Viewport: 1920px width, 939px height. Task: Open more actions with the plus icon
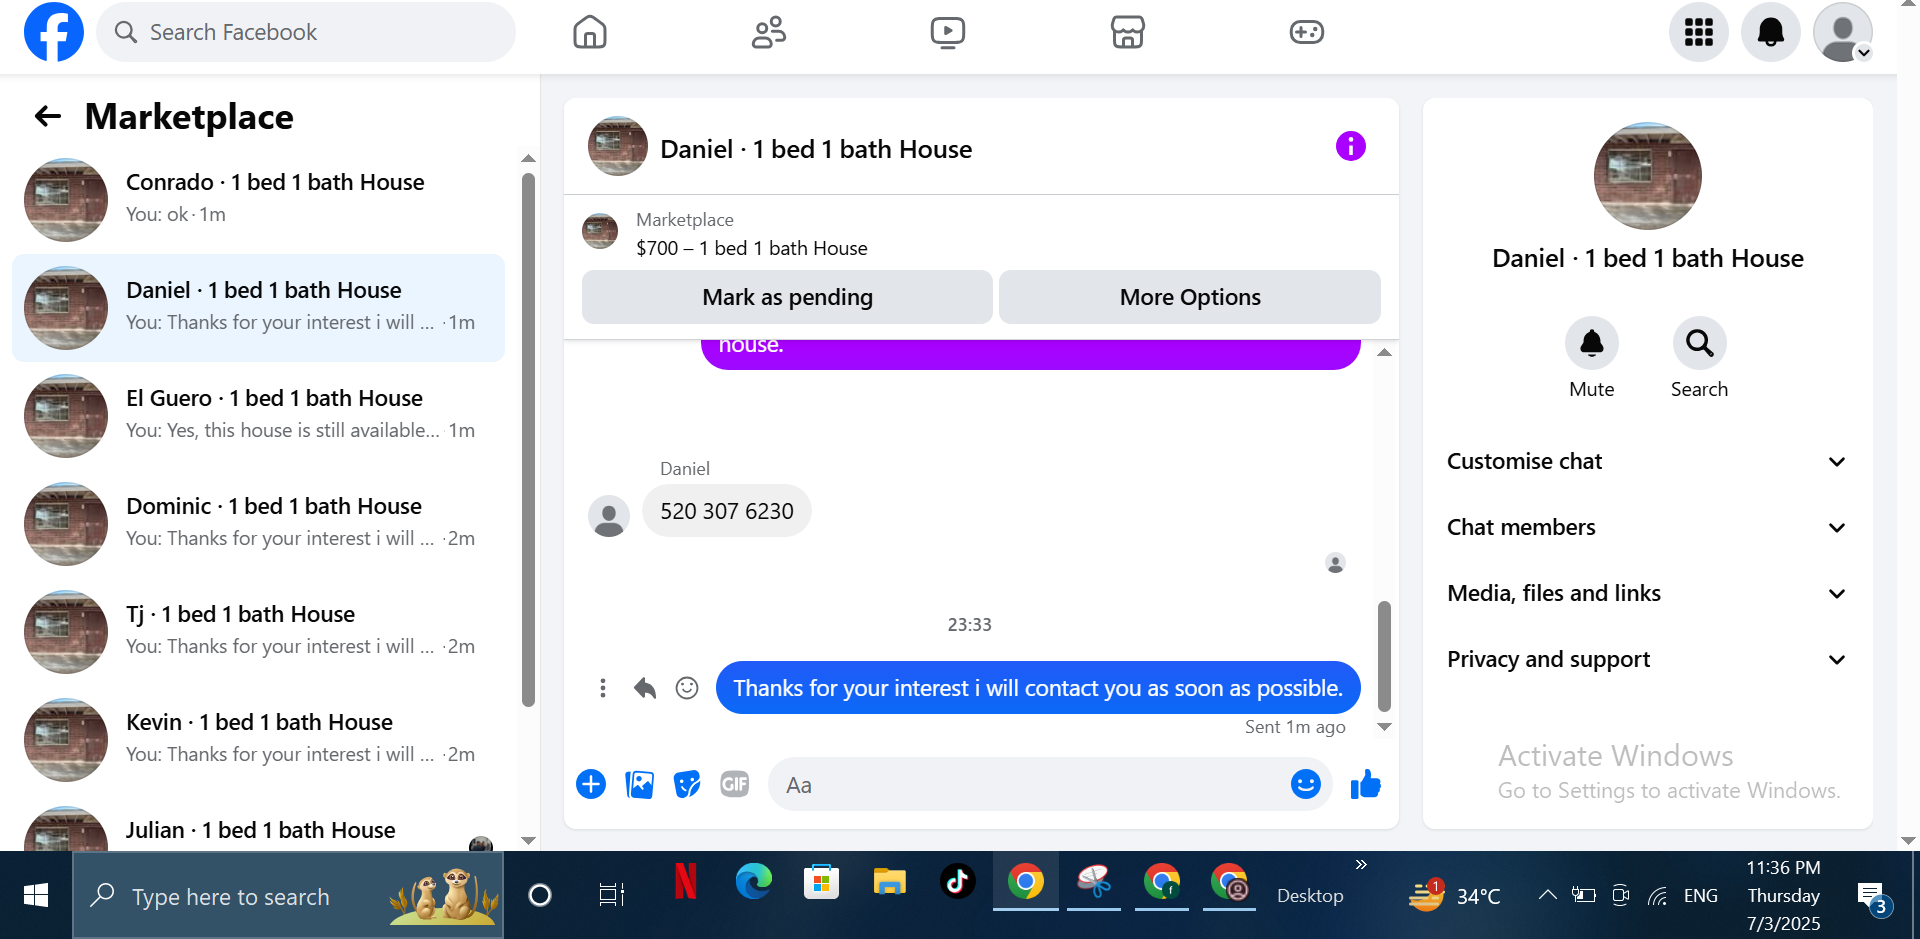pyautogui.click(x=591, y=785)
